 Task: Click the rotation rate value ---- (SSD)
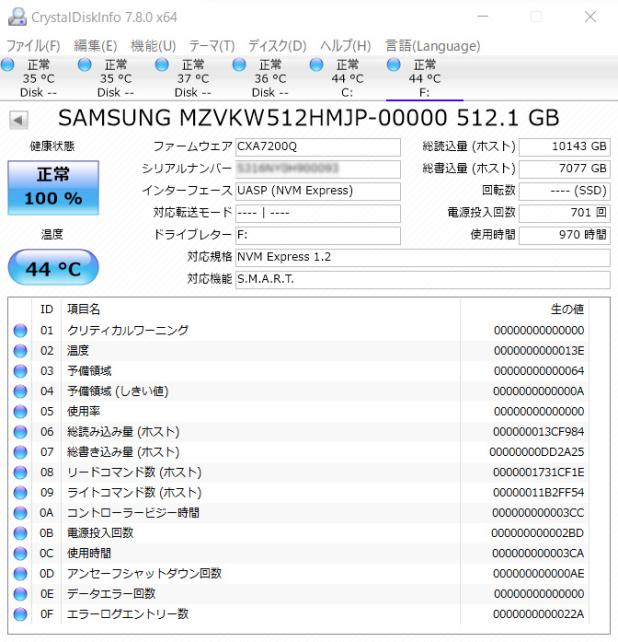(565, 191)
